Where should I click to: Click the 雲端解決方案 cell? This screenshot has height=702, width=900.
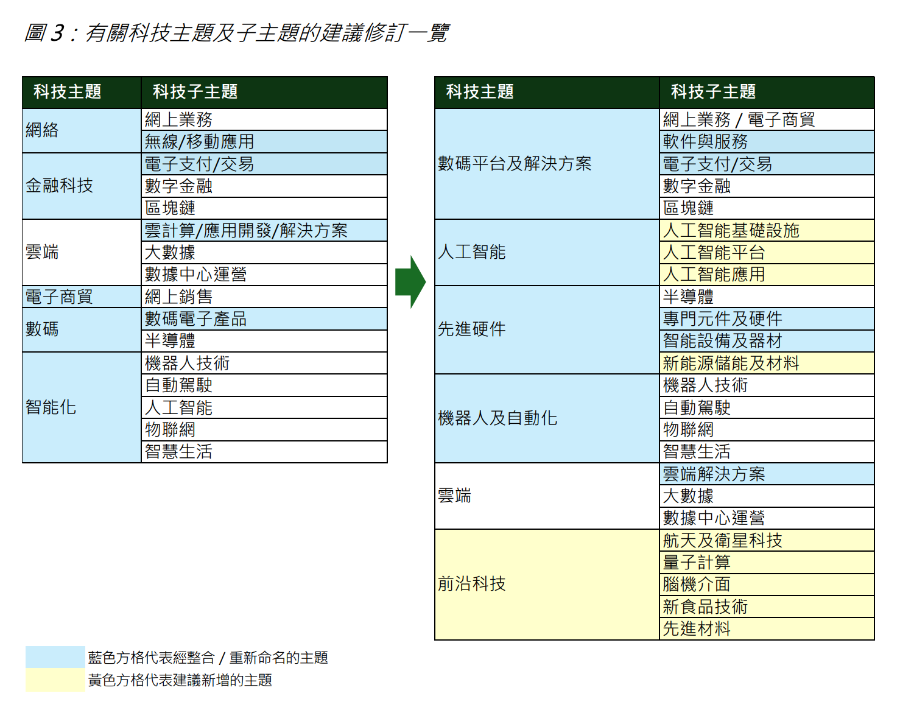767,474
